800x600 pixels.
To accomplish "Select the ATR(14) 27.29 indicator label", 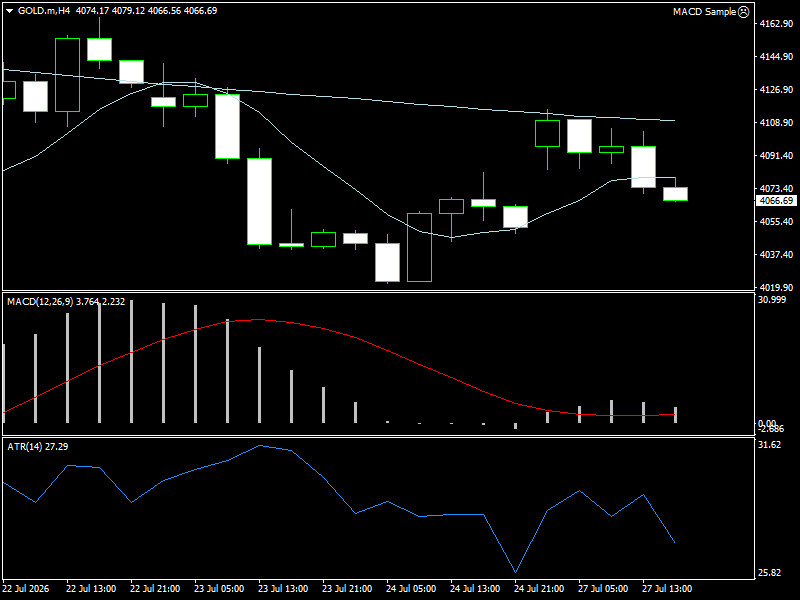I will 38,446.
